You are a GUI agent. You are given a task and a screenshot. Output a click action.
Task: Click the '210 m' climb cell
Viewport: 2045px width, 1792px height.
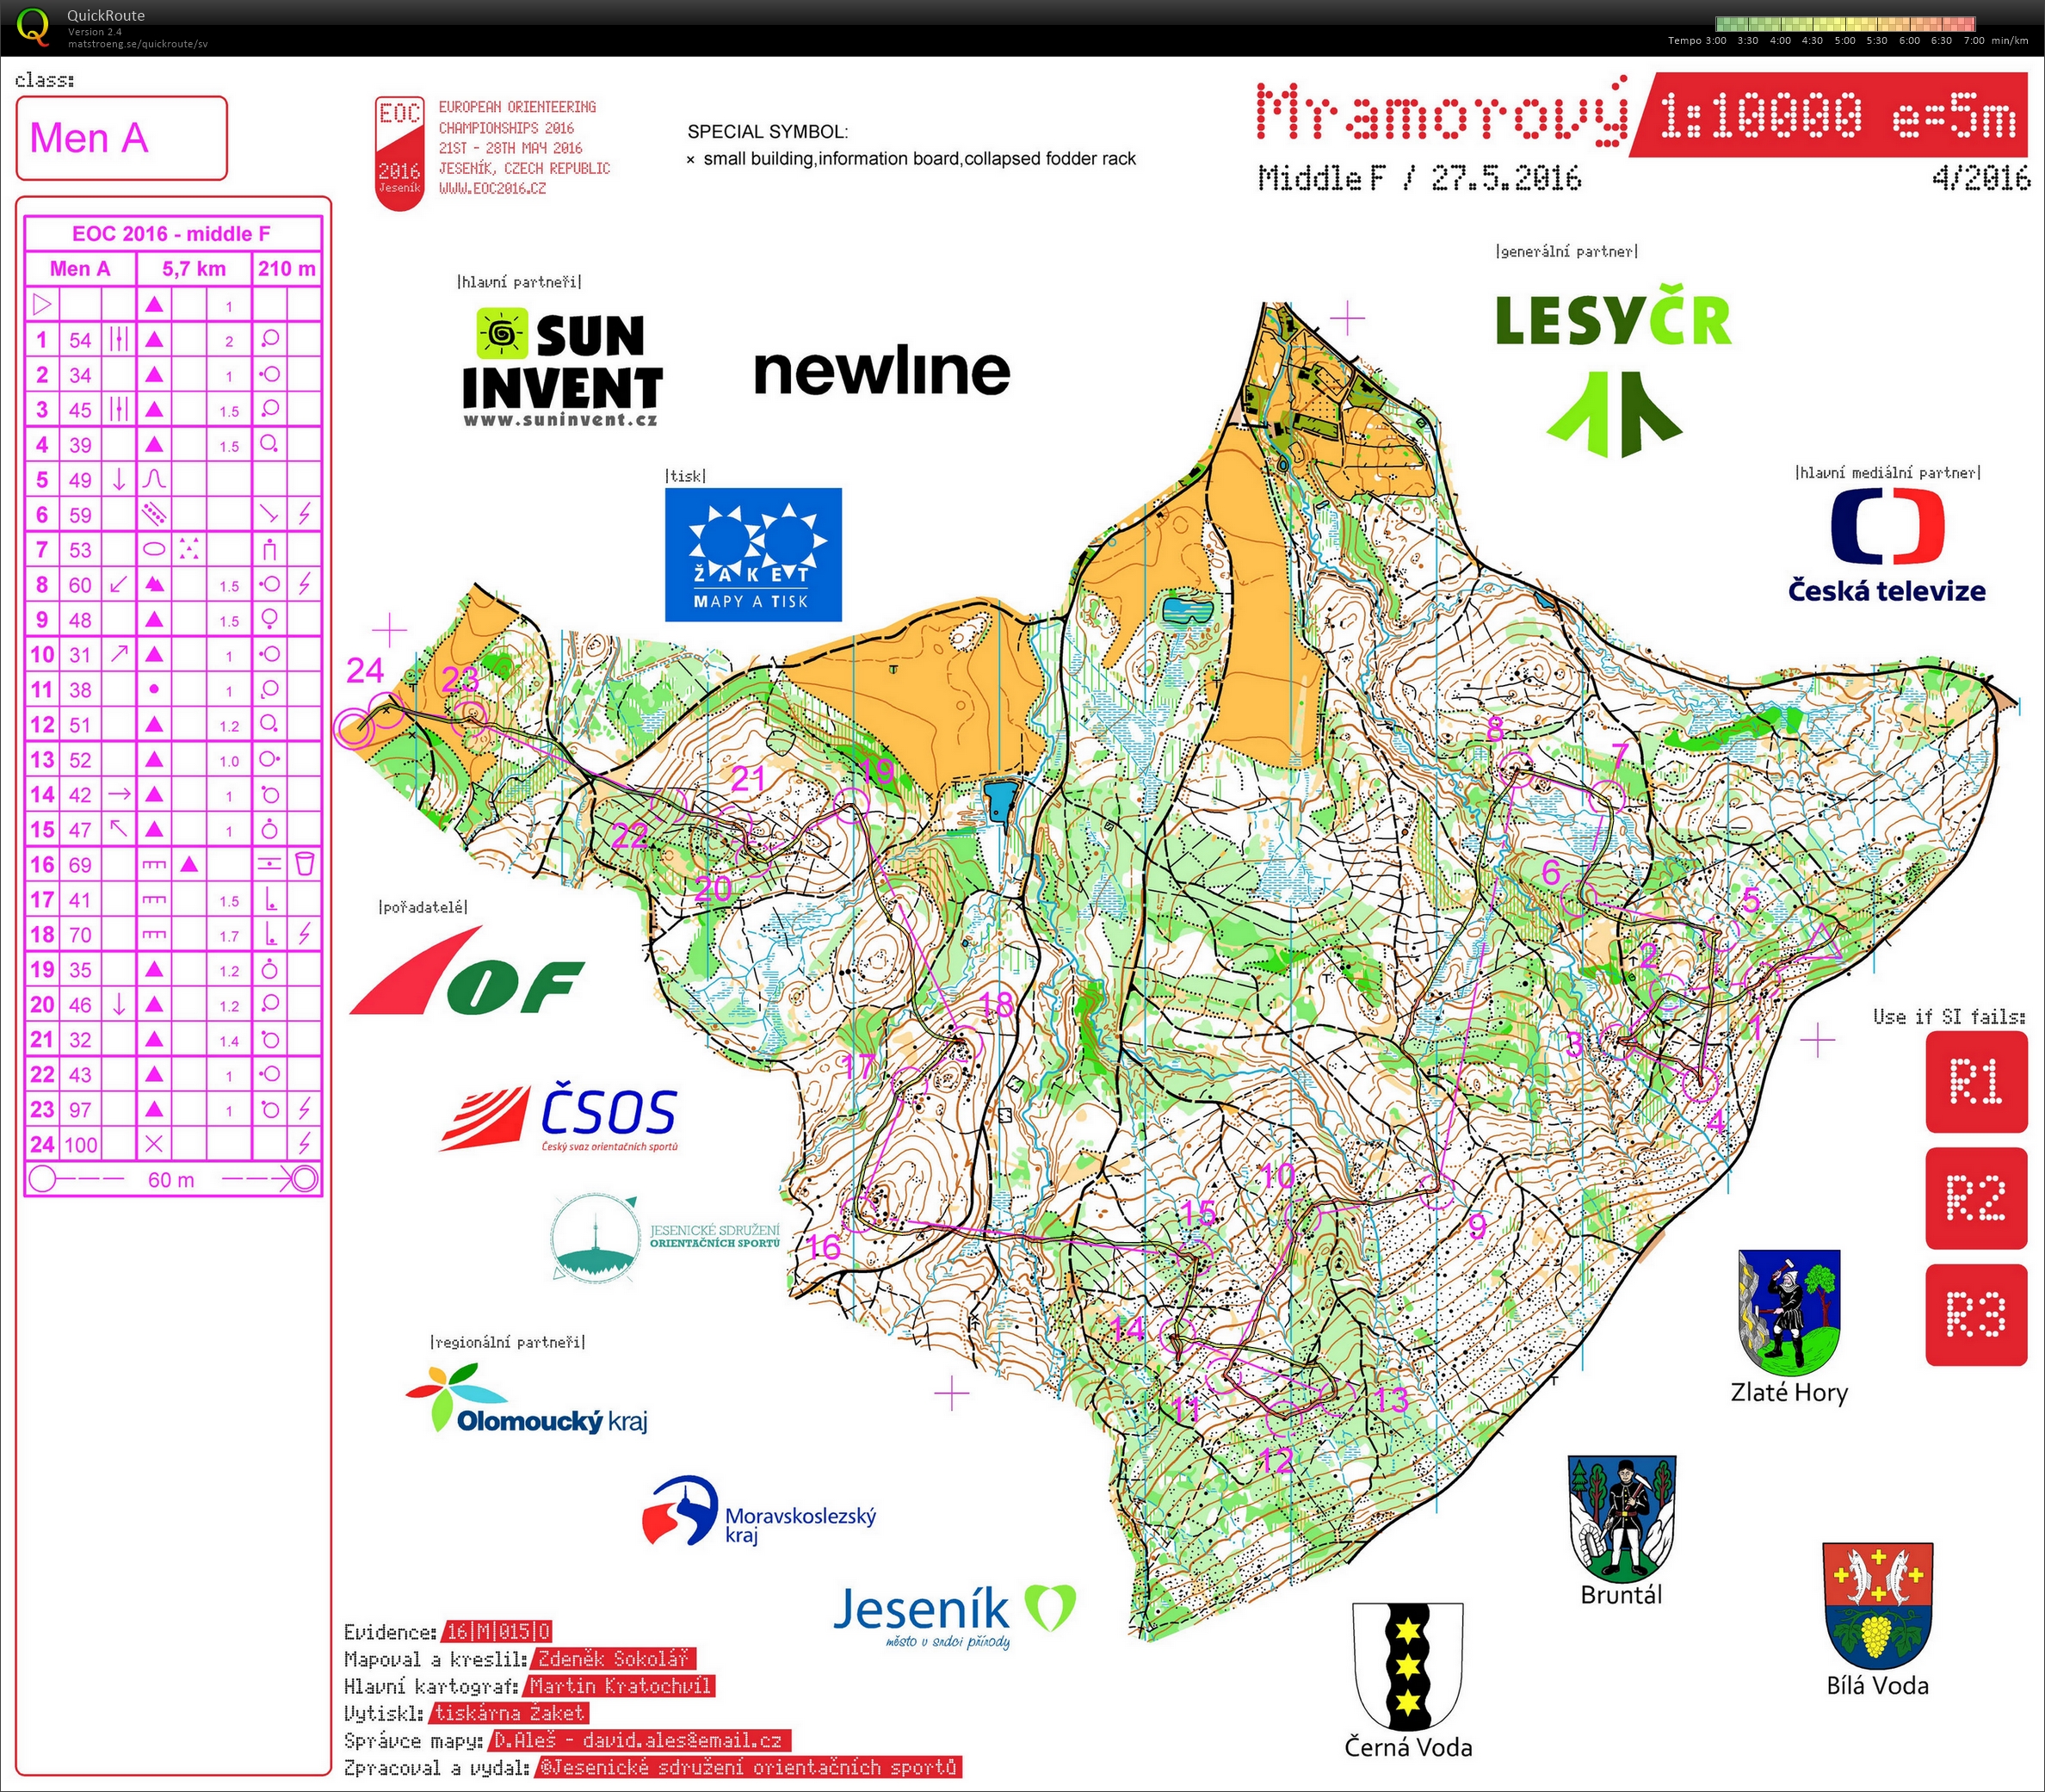pyautogui.click(x=287, y=268)
